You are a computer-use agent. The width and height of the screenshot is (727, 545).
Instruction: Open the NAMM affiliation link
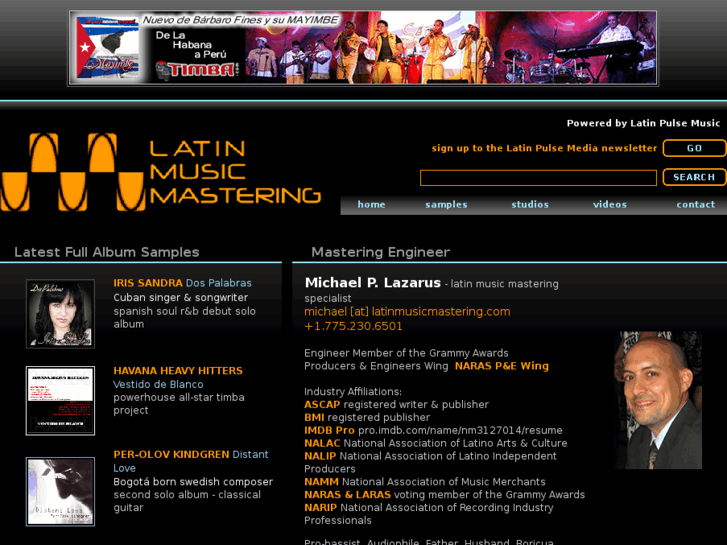(x=321, y=482)
